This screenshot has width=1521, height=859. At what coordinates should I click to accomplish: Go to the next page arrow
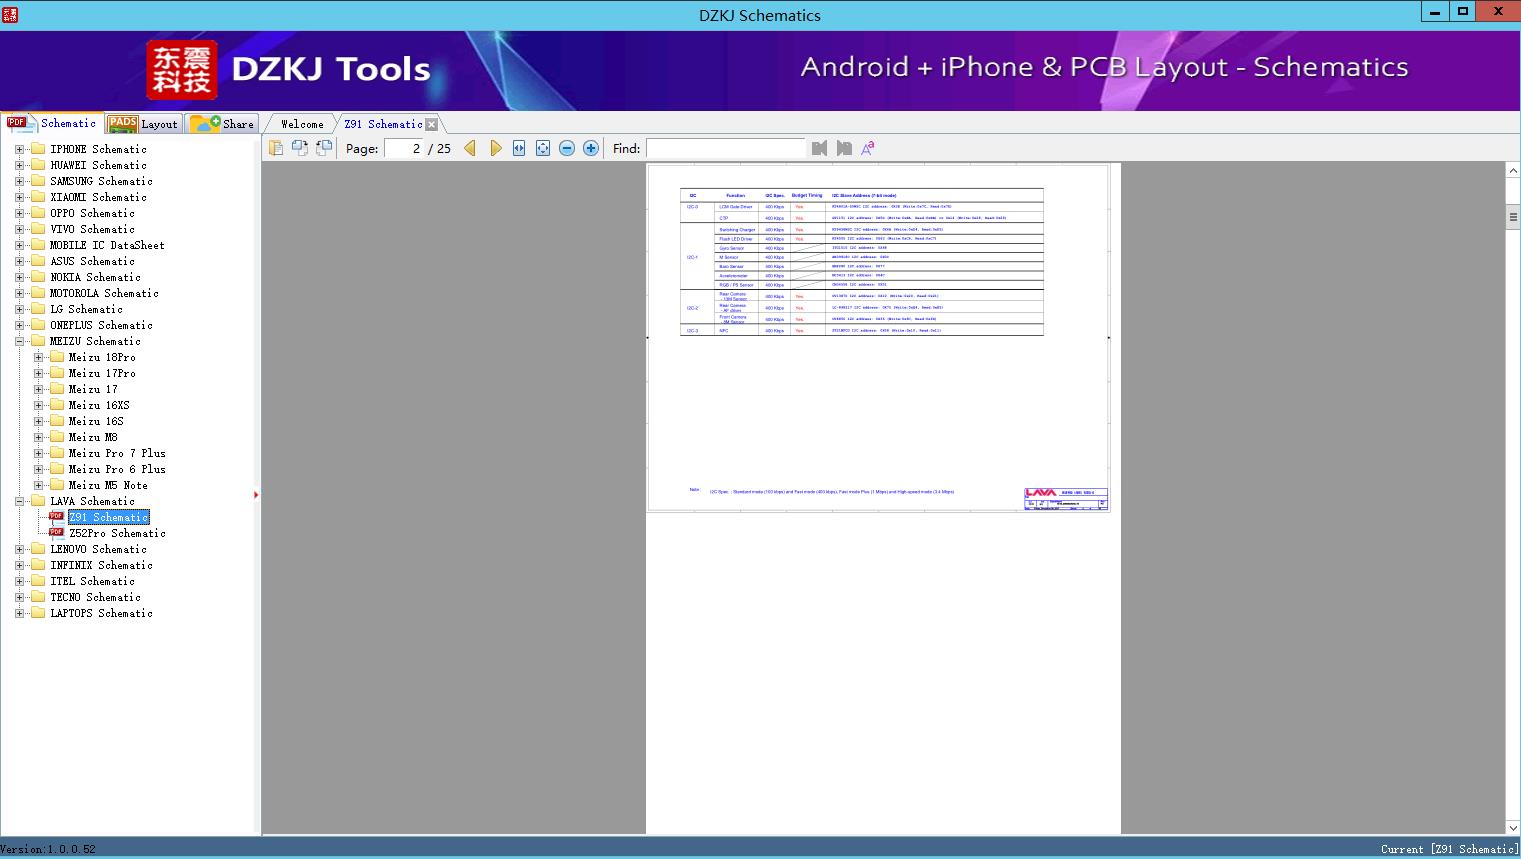[496, 148]
